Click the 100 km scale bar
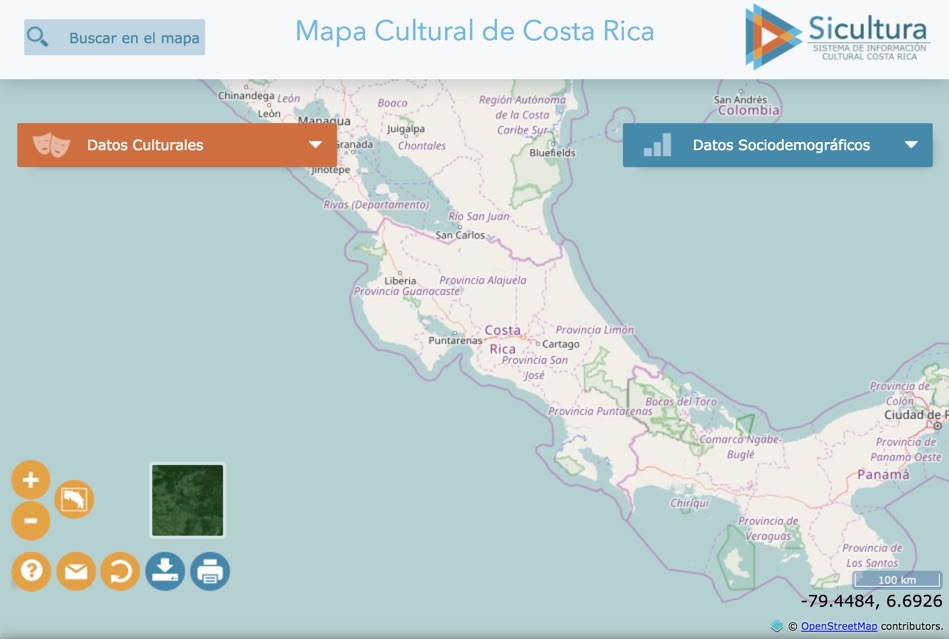The height and width of the screenshot is (639, 949). [x=896, y=580]
